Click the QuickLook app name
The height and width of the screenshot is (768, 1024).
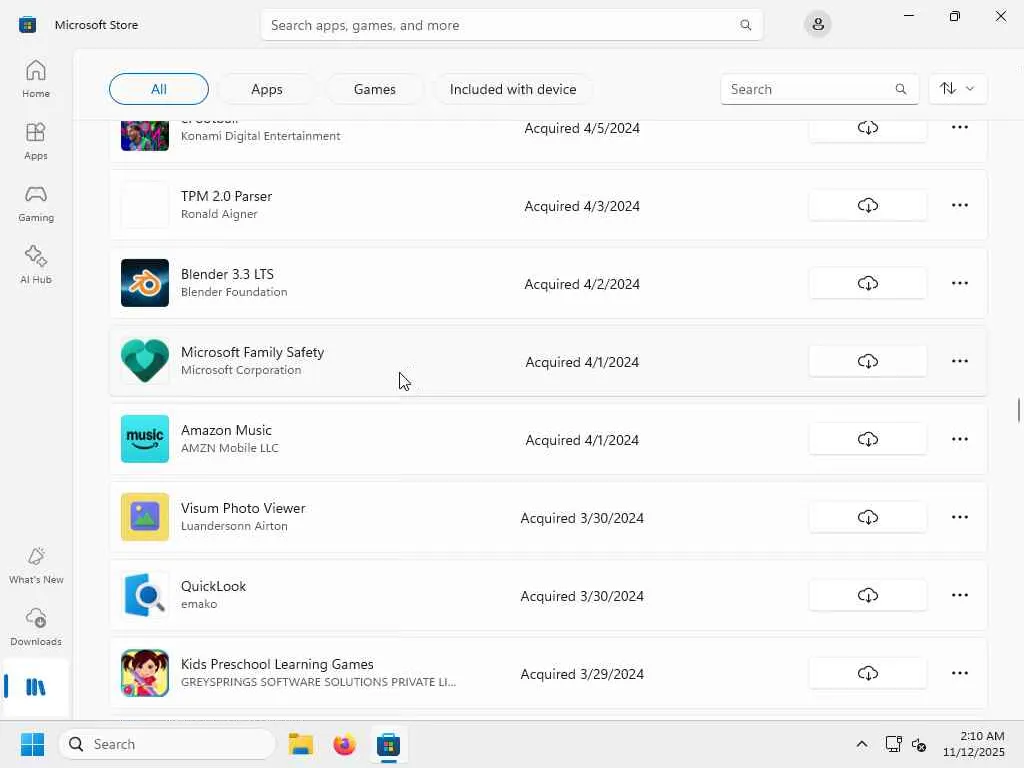click(x=214, y=586)
